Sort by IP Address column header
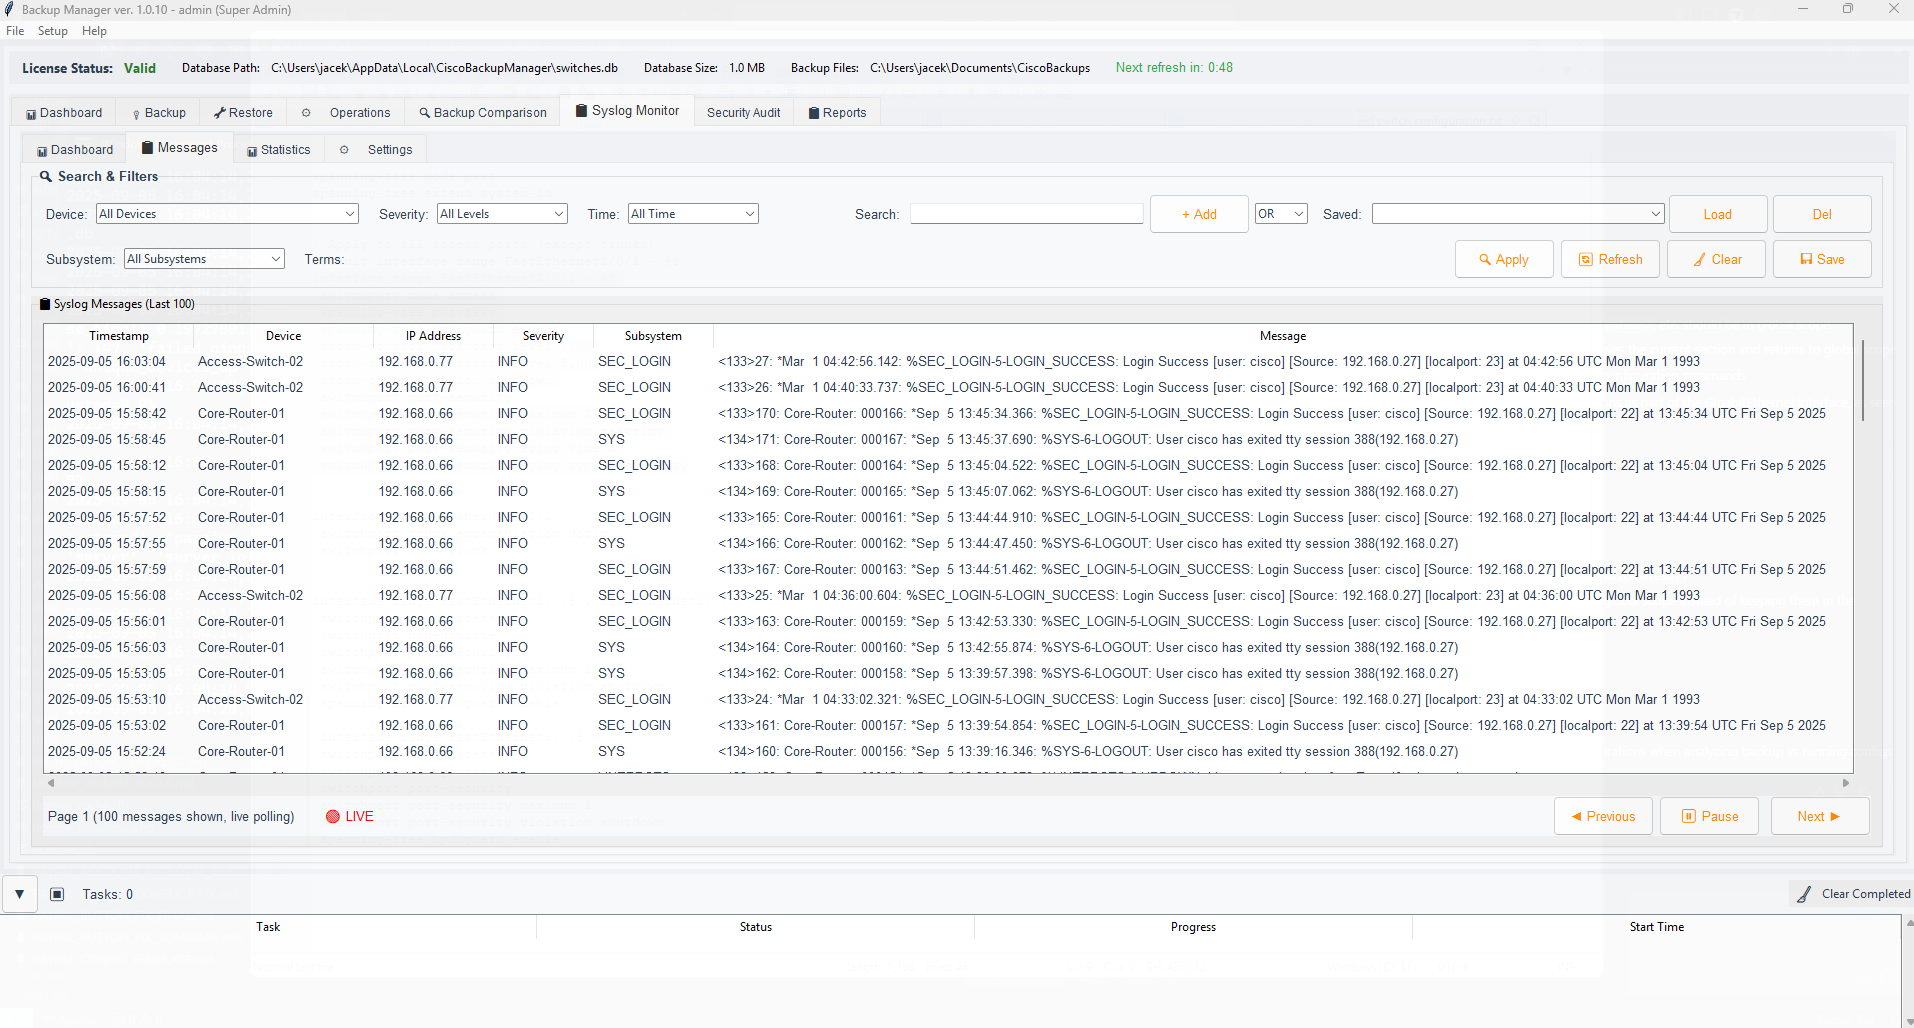Image resolution: width=1914 pixels, height=1028 pixels. click(x=433, y=336)
